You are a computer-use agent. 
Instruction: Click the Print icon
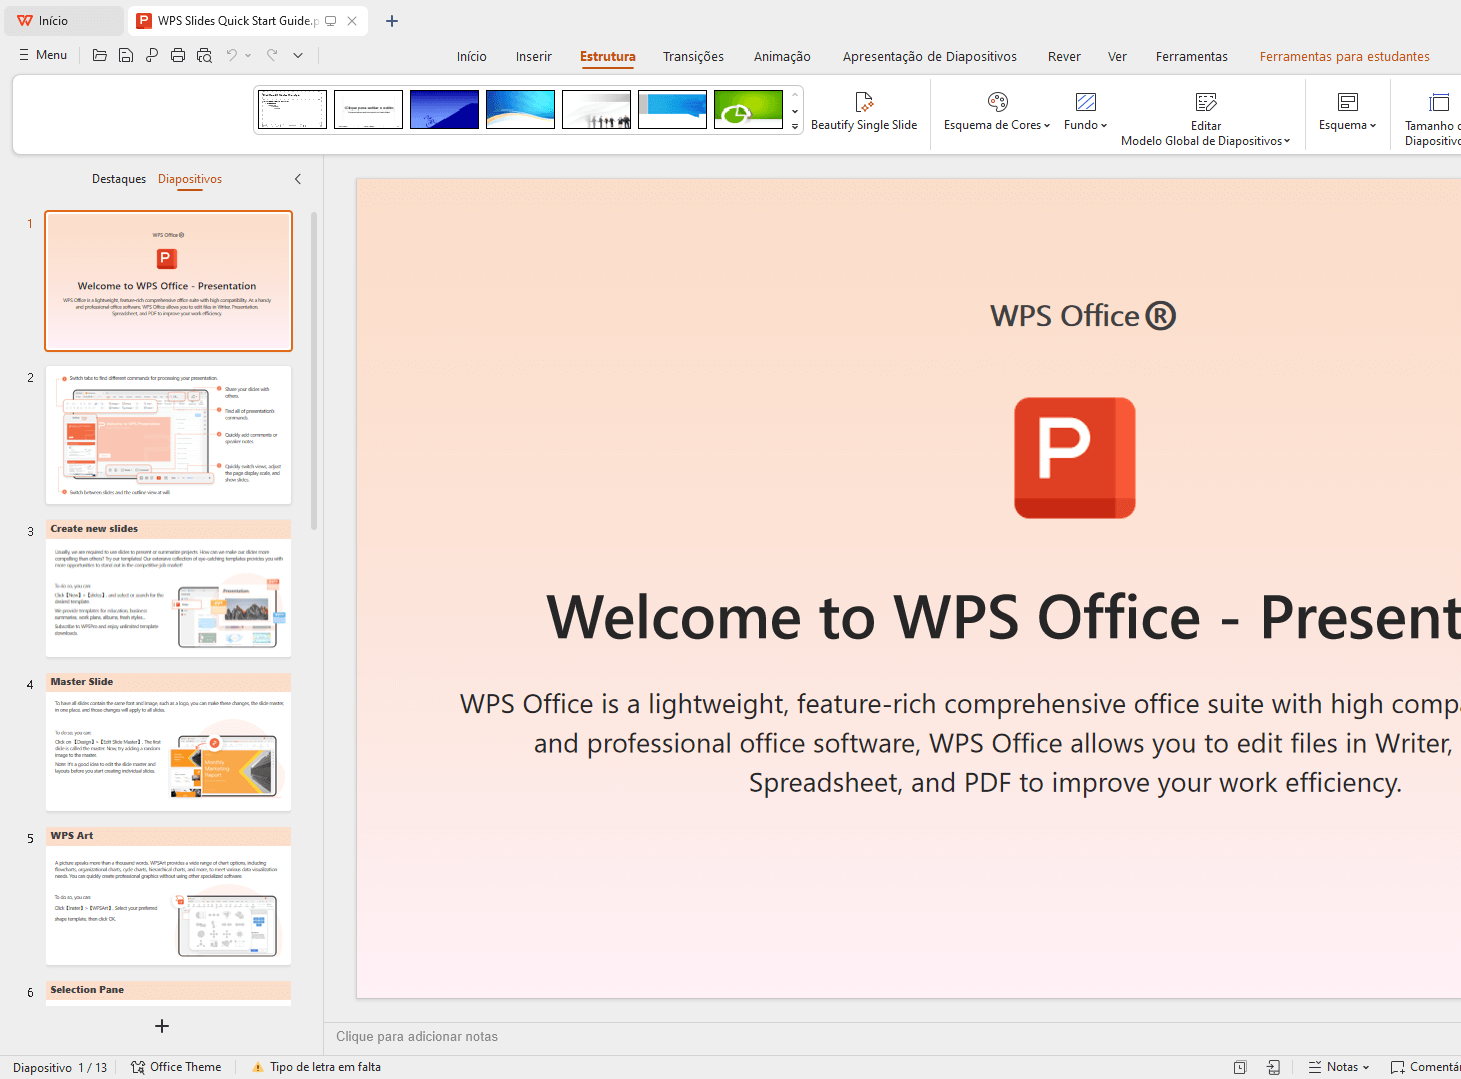(178, 55)
